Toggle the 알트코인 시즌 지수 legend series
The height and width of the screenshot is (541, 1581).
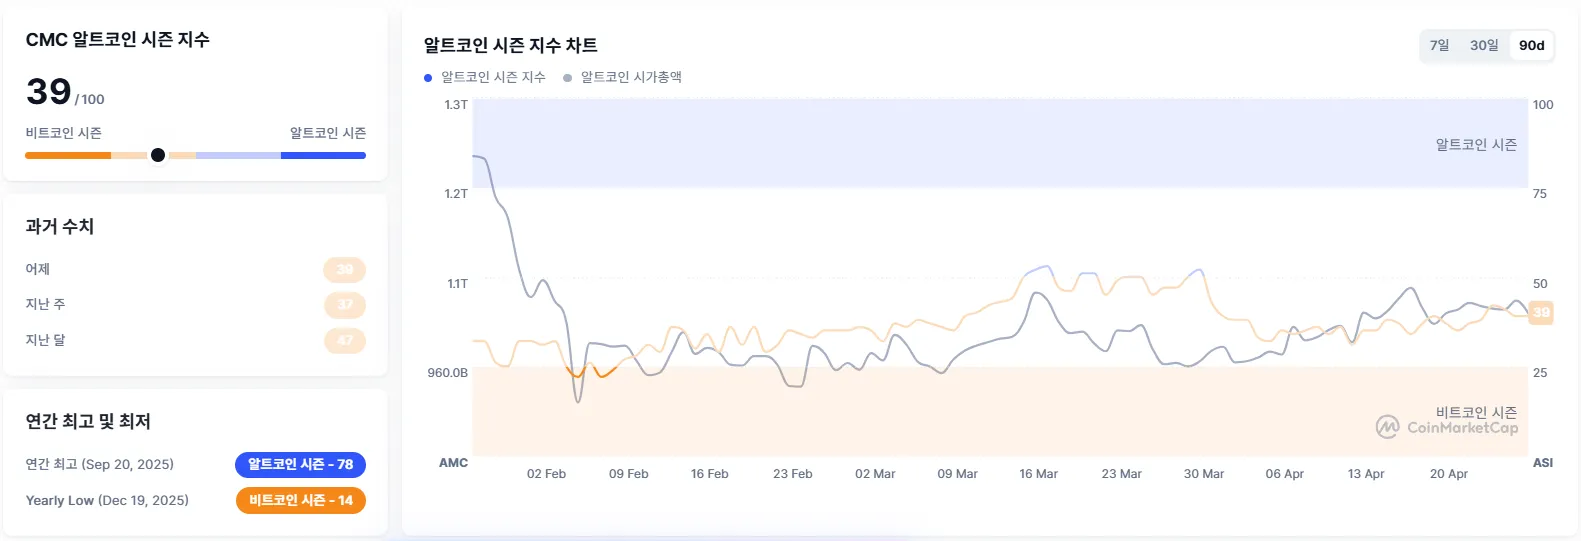(x=493, y=77)
